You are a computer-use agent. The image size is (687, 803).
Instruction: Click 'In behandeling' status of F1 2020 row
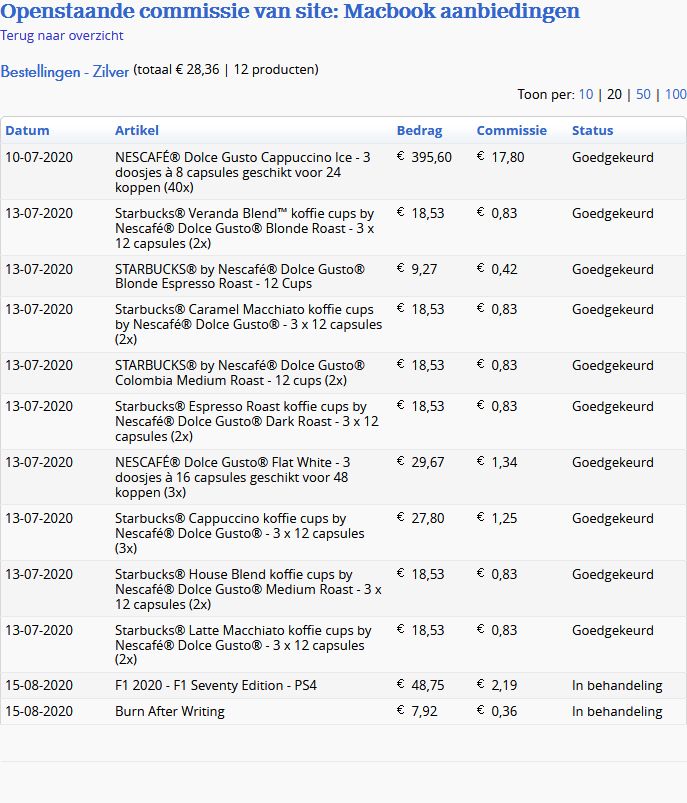pyautogui.click(x=617, y=685)
